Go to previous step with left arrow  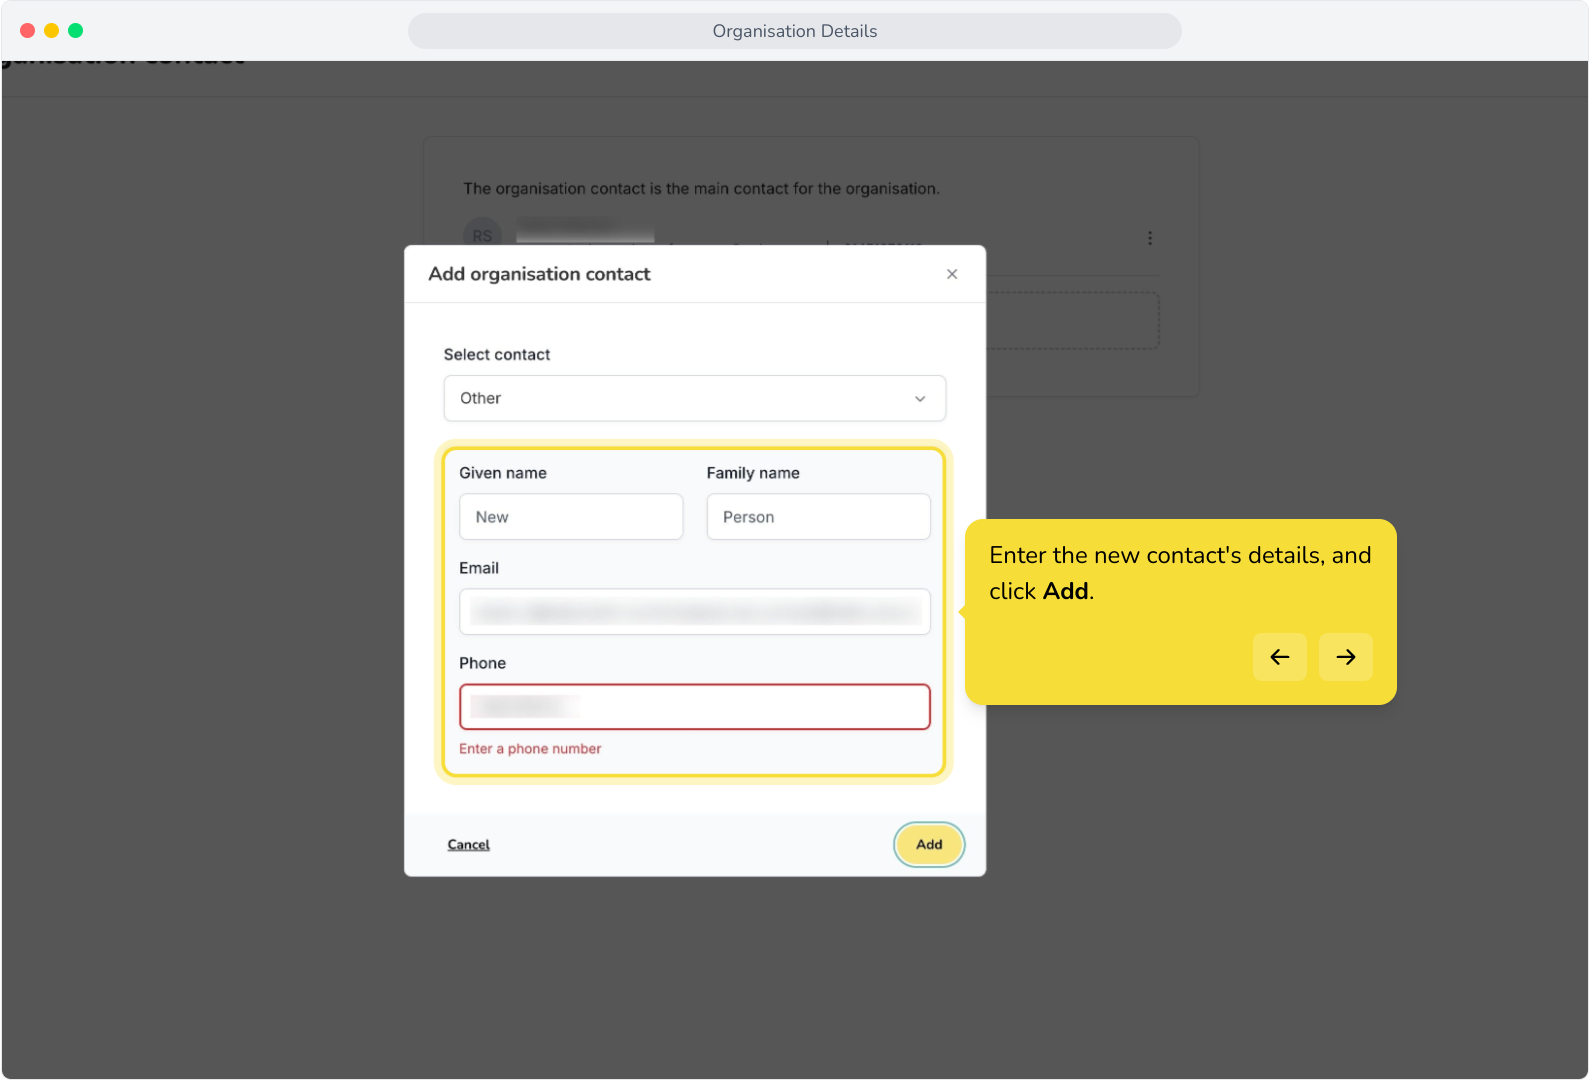click(1280, 657)
